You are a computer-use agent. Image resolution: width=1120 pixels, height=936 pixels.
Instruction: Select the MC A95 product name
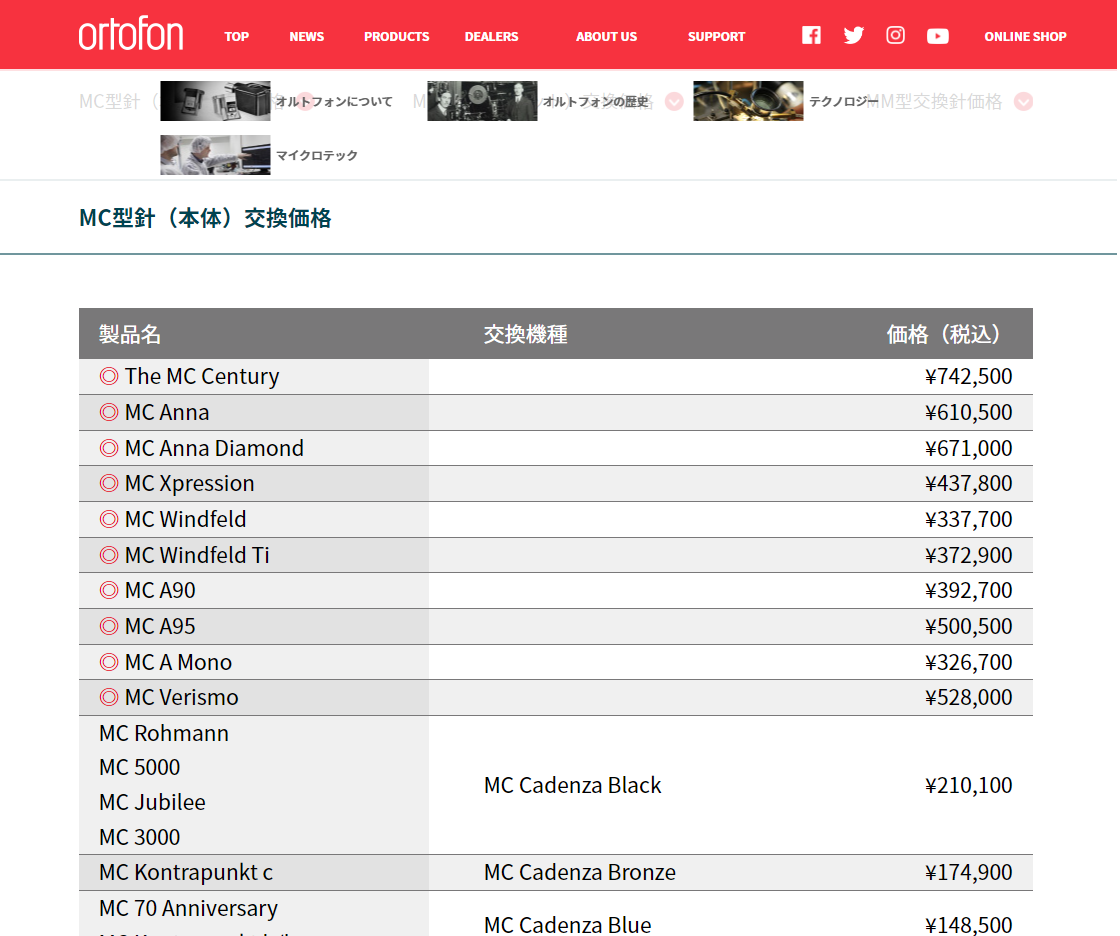click(159, 627)
